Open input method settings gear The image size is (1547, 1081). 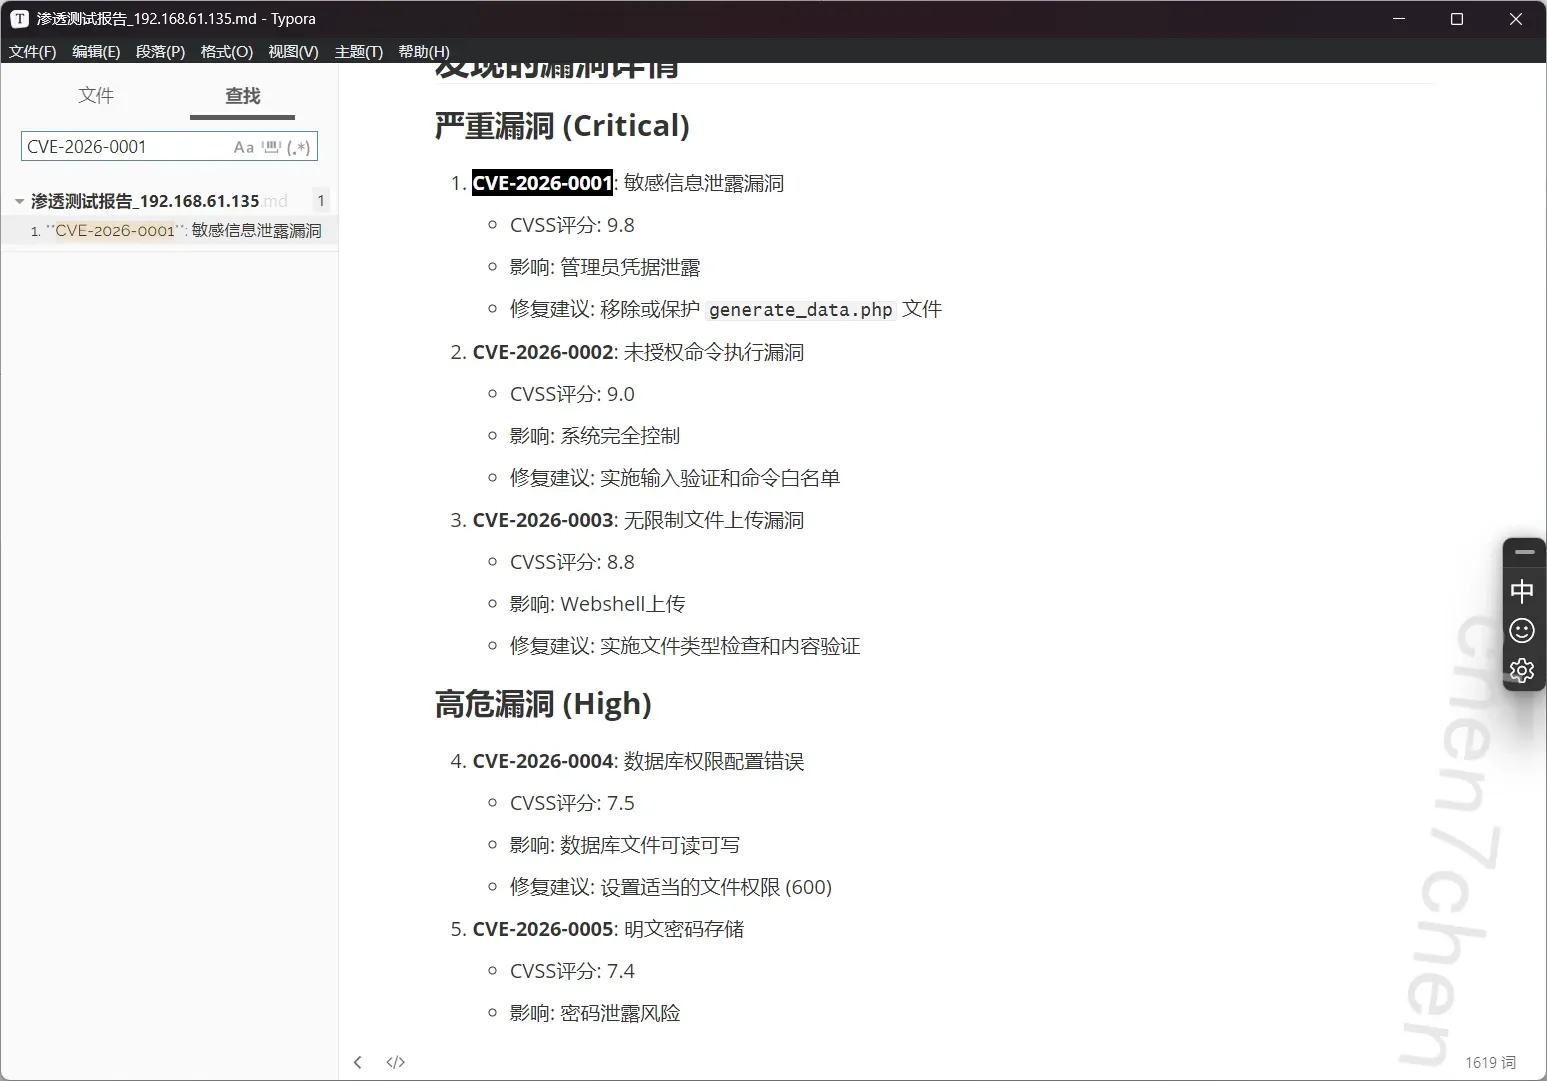pos(1522,670)
